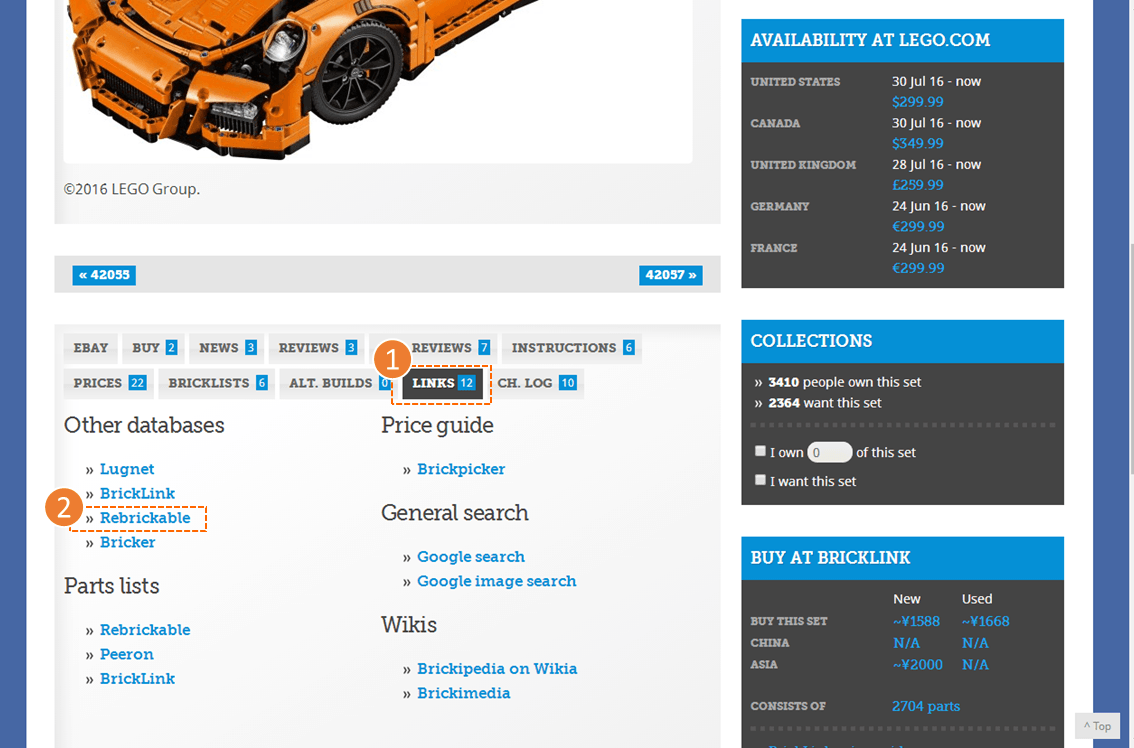Open Rebrickable under Parts lists
This screenshot has width=1134, height=748.
pyautogui.click(x=145, y=630)
